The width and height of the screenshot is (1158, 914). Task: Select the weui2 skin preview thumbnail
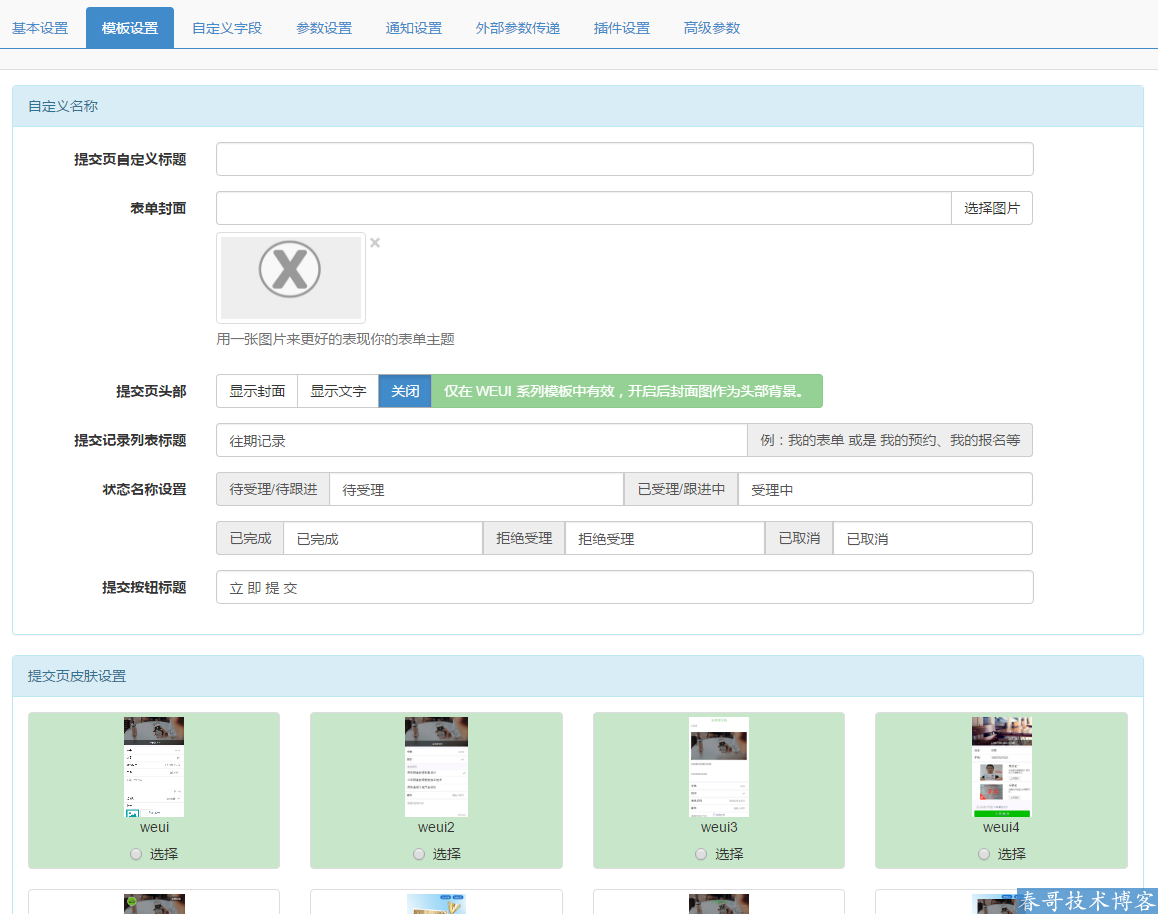tap(436, 766)
